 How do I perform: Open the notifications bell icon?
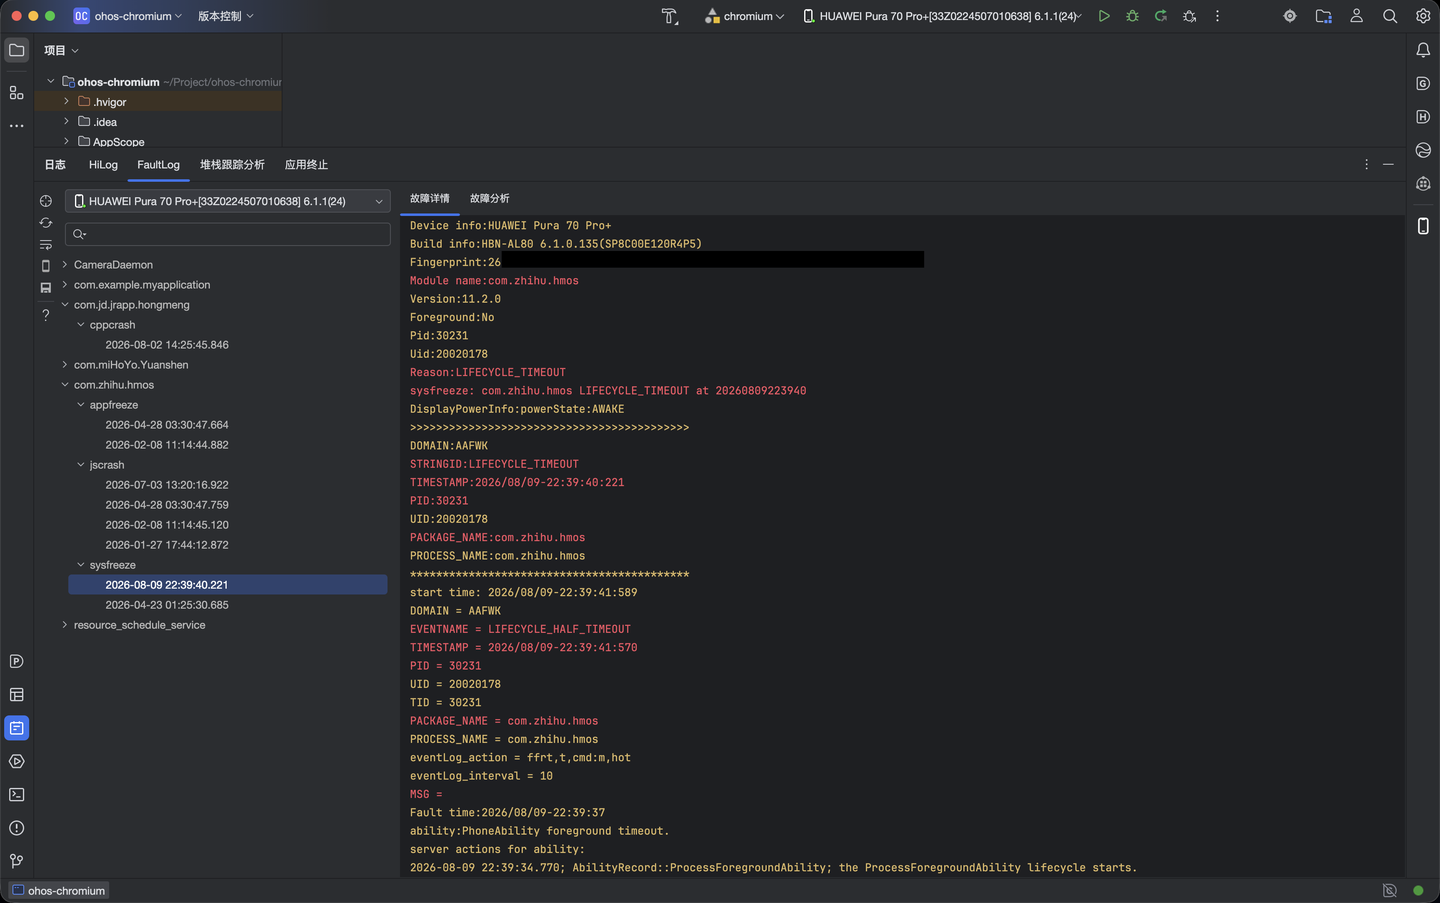[1423, 50]
